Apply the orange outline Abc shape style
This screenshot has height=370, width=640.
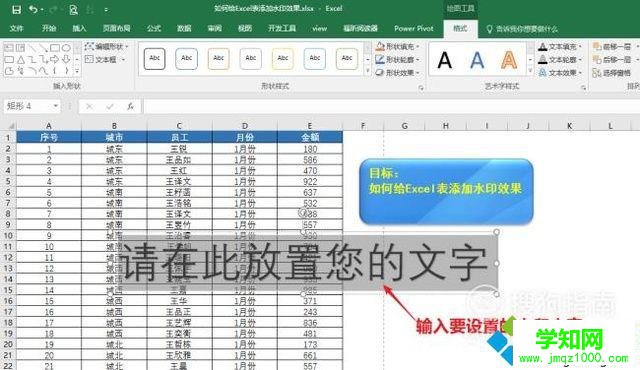(x=219, y=59)
